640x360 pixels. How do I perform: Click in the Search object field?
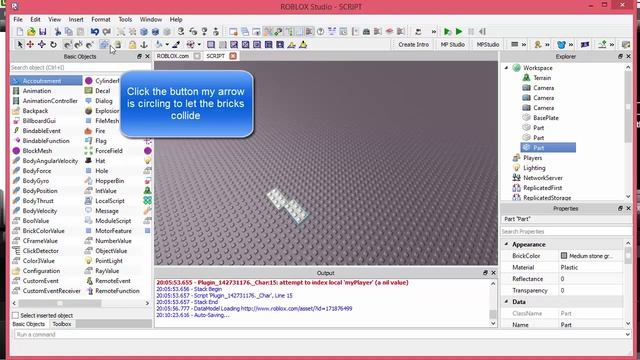tap(80, 67)
